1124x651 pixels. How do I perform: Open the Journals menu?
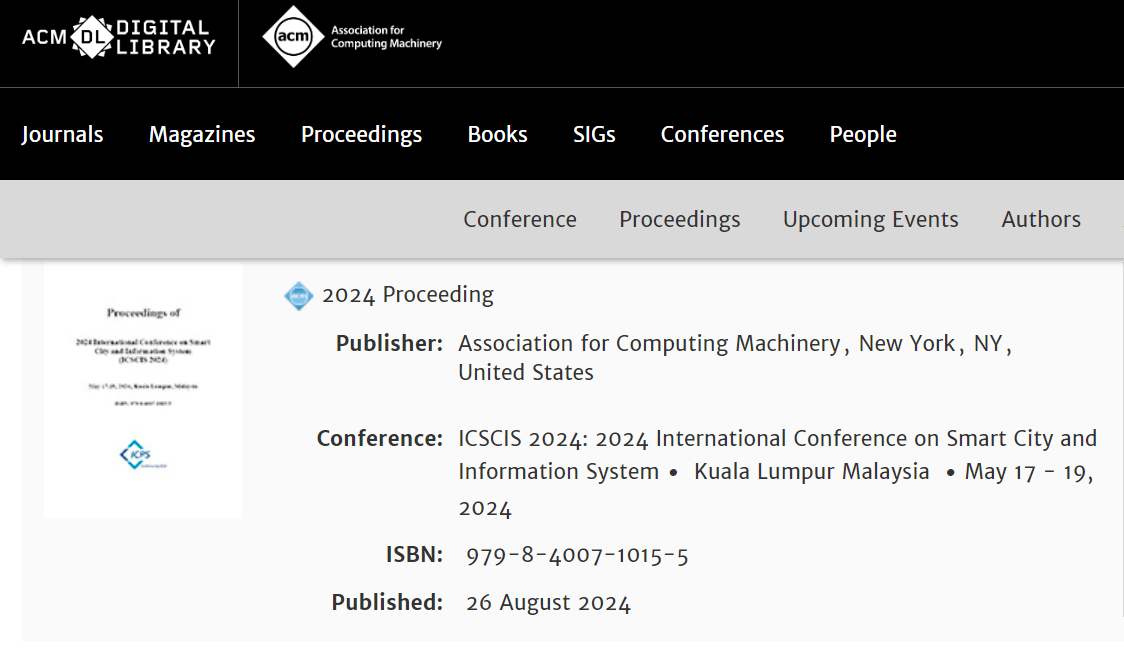(62, 134)
